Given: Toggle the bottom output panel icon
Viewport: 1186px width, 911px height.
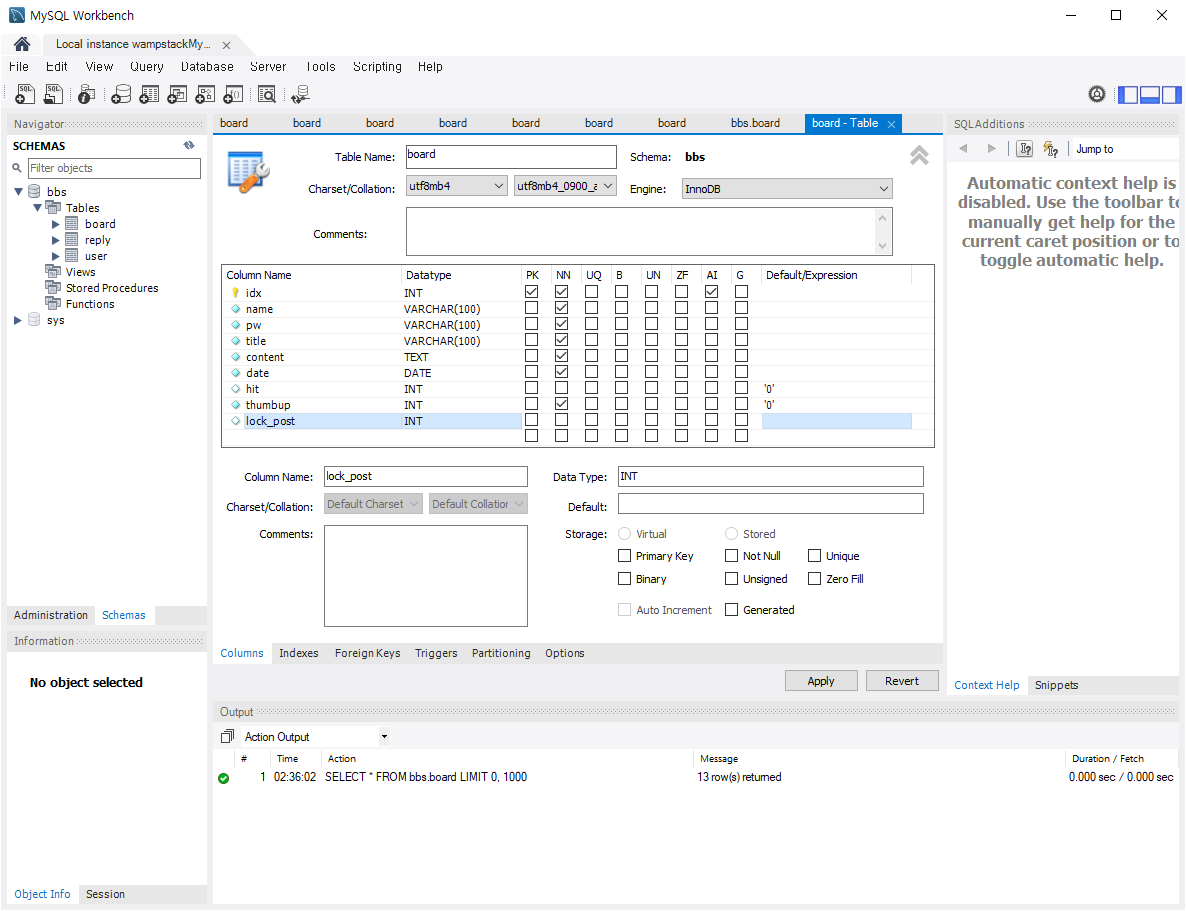Looking at the screenshot, I should (1150, 95).
